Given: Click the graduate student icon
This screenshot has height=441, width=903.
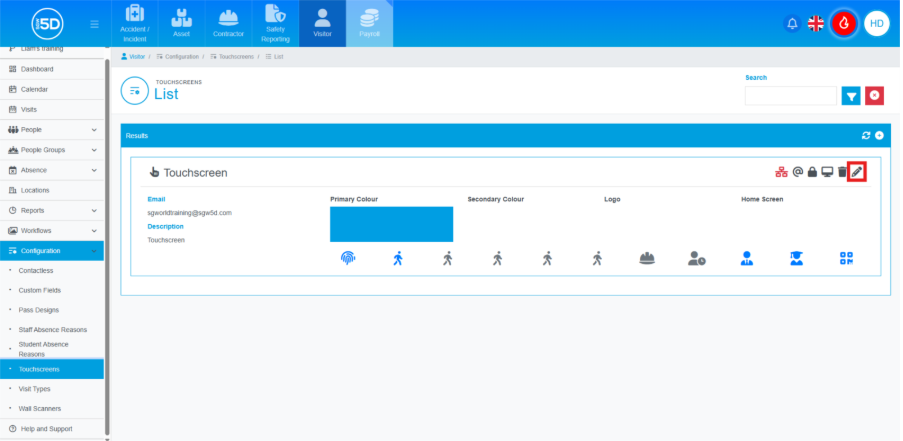Looking at the screenshot, I should 796,258.
